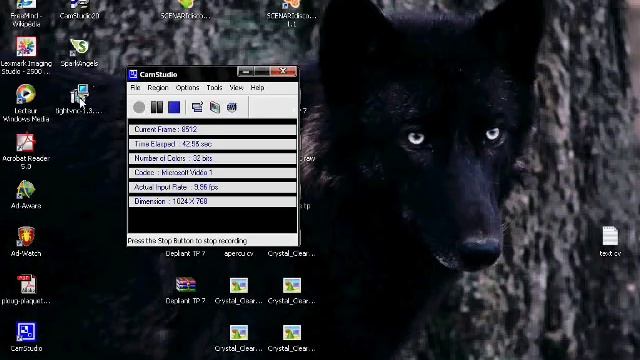Open the Options menu
This screenshot has width=640, height=360.
coord(187,87)
